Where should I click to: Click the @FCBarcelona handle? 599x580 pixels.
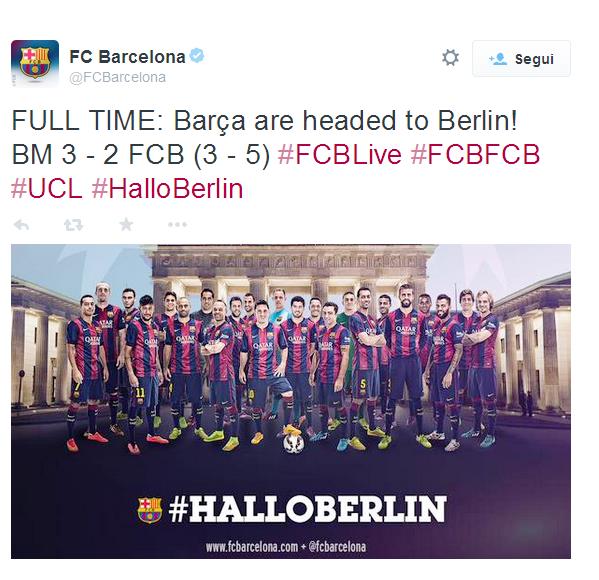pos(117,78)
